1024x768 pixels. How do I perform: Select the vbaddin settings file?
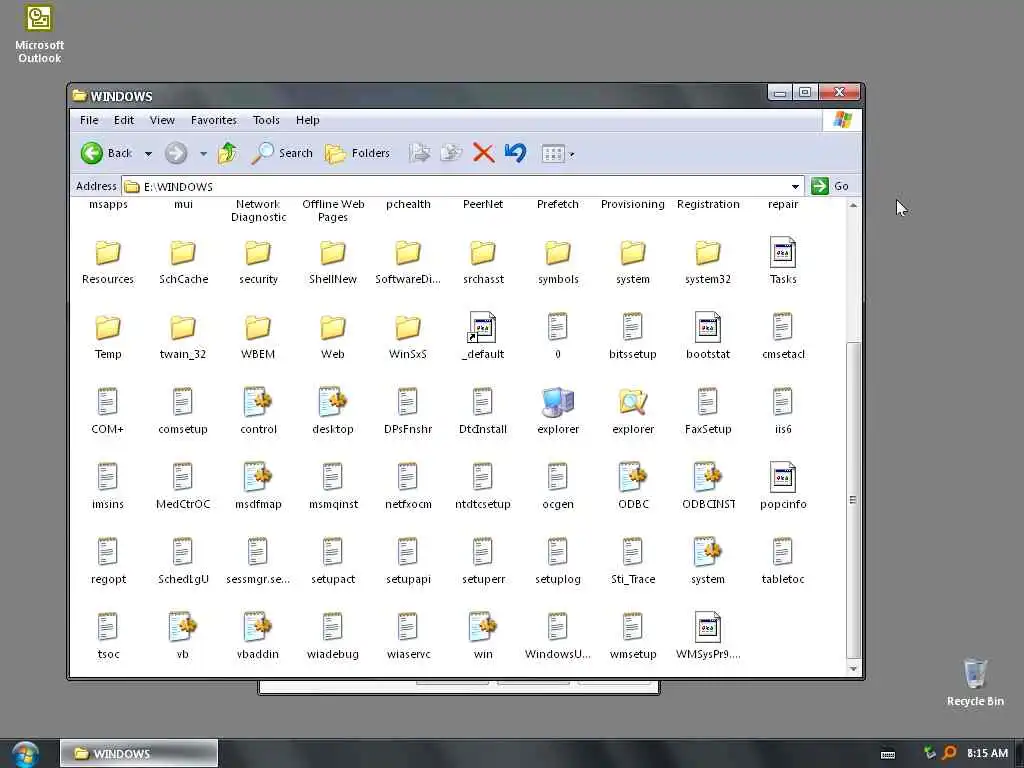click(x=258, y=637)
